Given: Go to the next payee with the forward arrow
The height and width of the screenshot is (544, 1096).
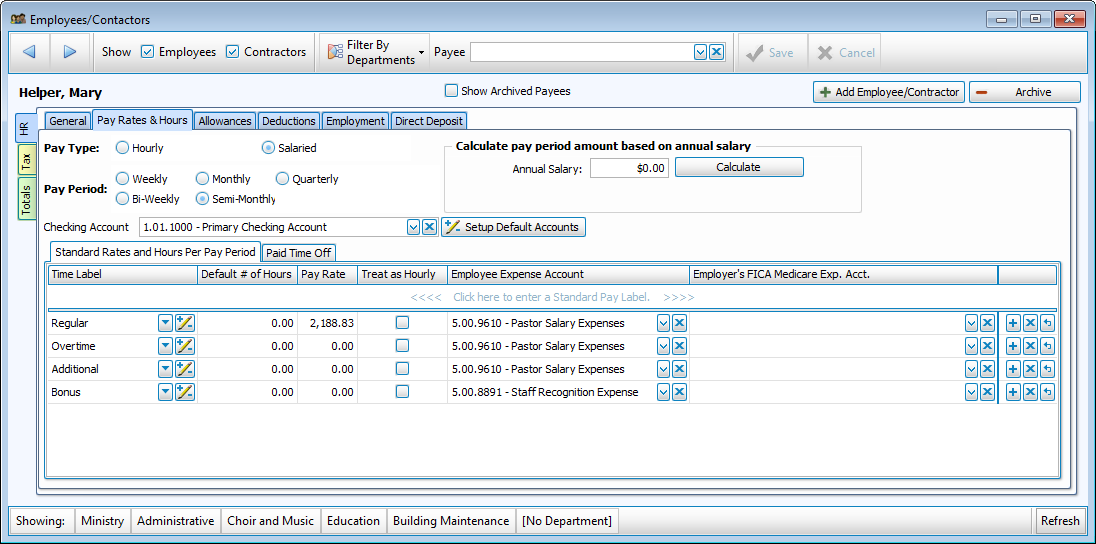Looking at the screenshot, I should point(70,52).
